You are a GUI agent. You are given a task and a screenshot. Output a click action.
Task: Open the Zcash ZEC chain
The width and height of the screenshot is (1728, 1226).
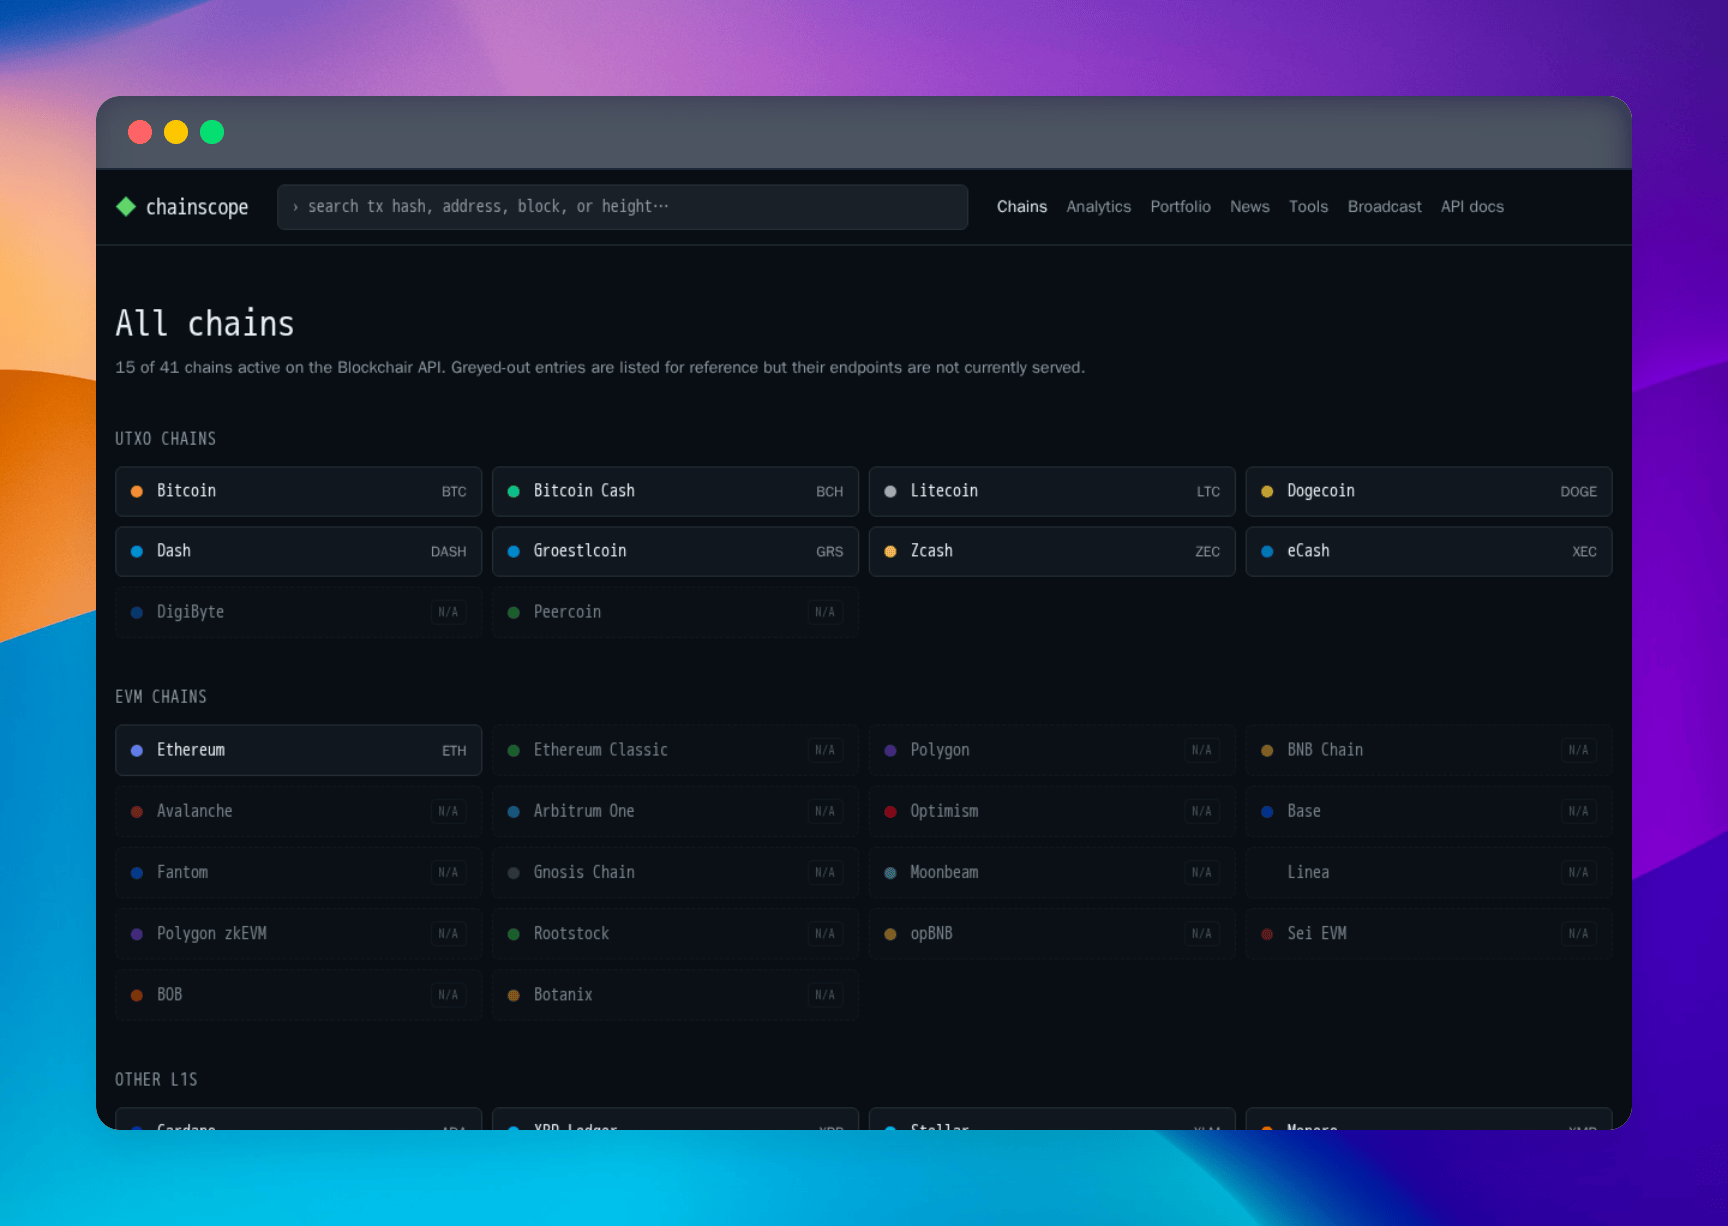tap(1052, 551)
